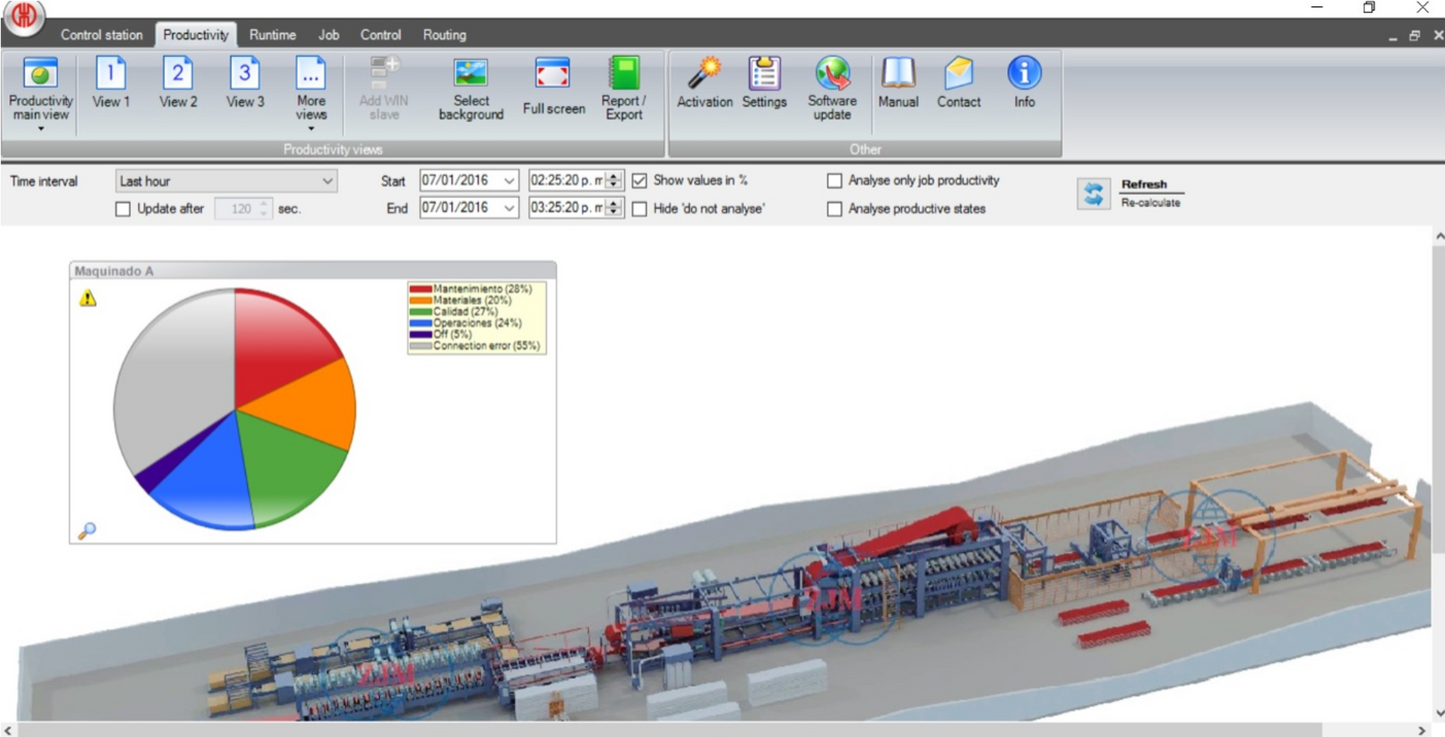The image size is (1445, 737).
Task: Tick Analyse only job productivity
Action: coord(834,181)
